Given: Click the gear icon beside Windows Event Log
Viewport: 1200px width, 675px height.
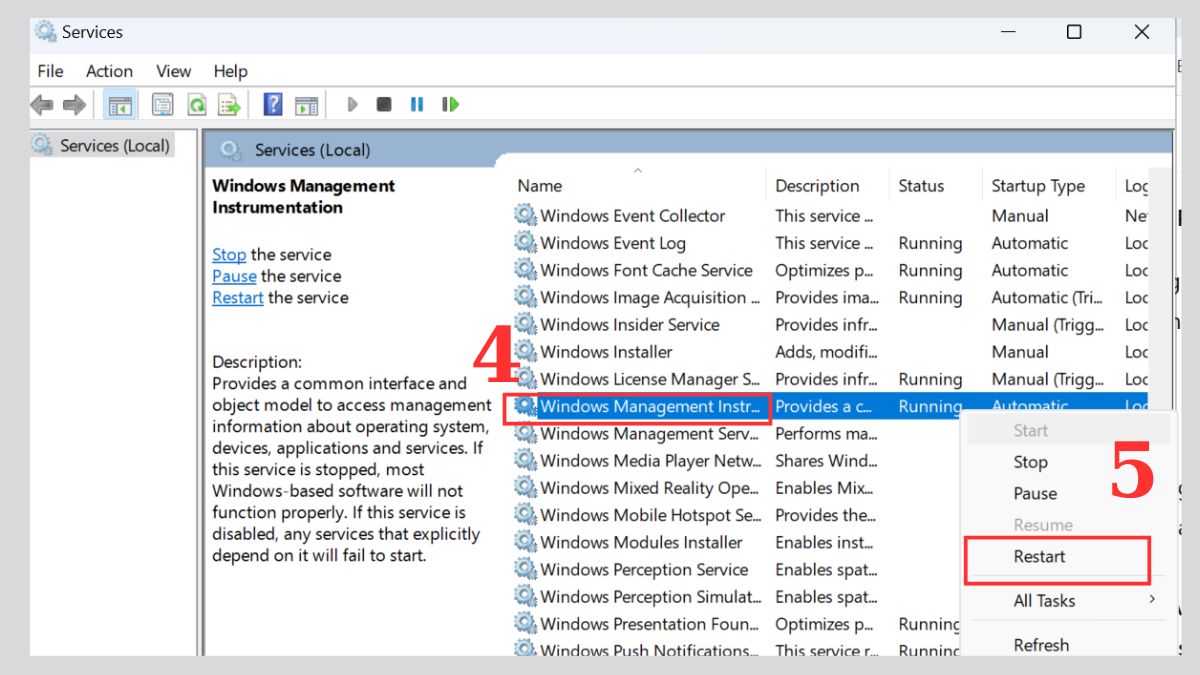Looking at the screenshot, I should 525,242.
